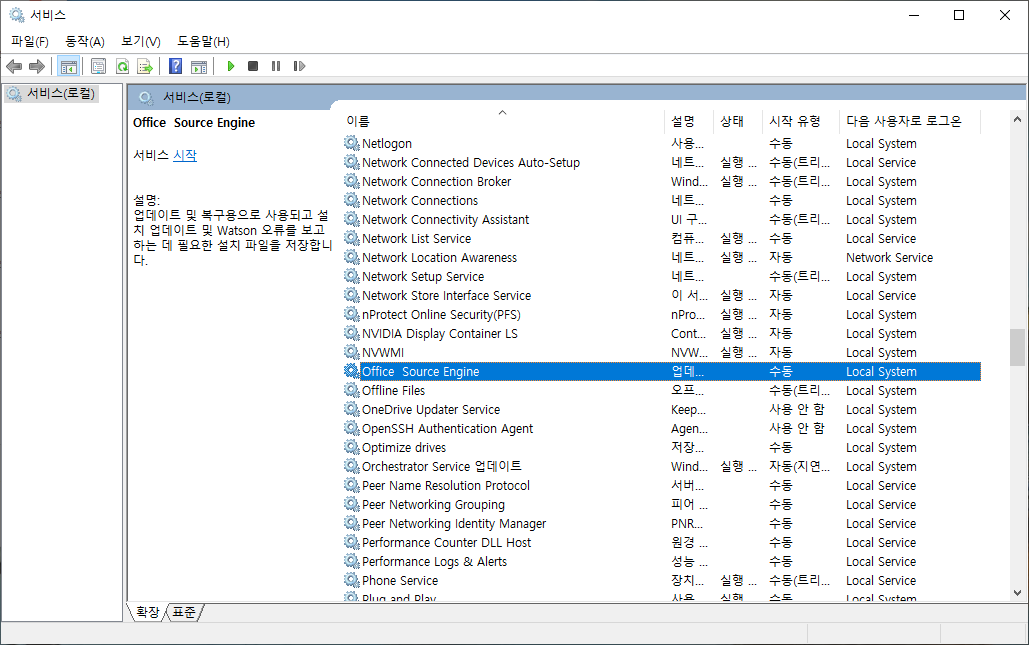The height and width of the screenshot is (645, 1029).
Task: Switch to the 확장 tab
Action: pyautogui.click(x=148, y=612)
